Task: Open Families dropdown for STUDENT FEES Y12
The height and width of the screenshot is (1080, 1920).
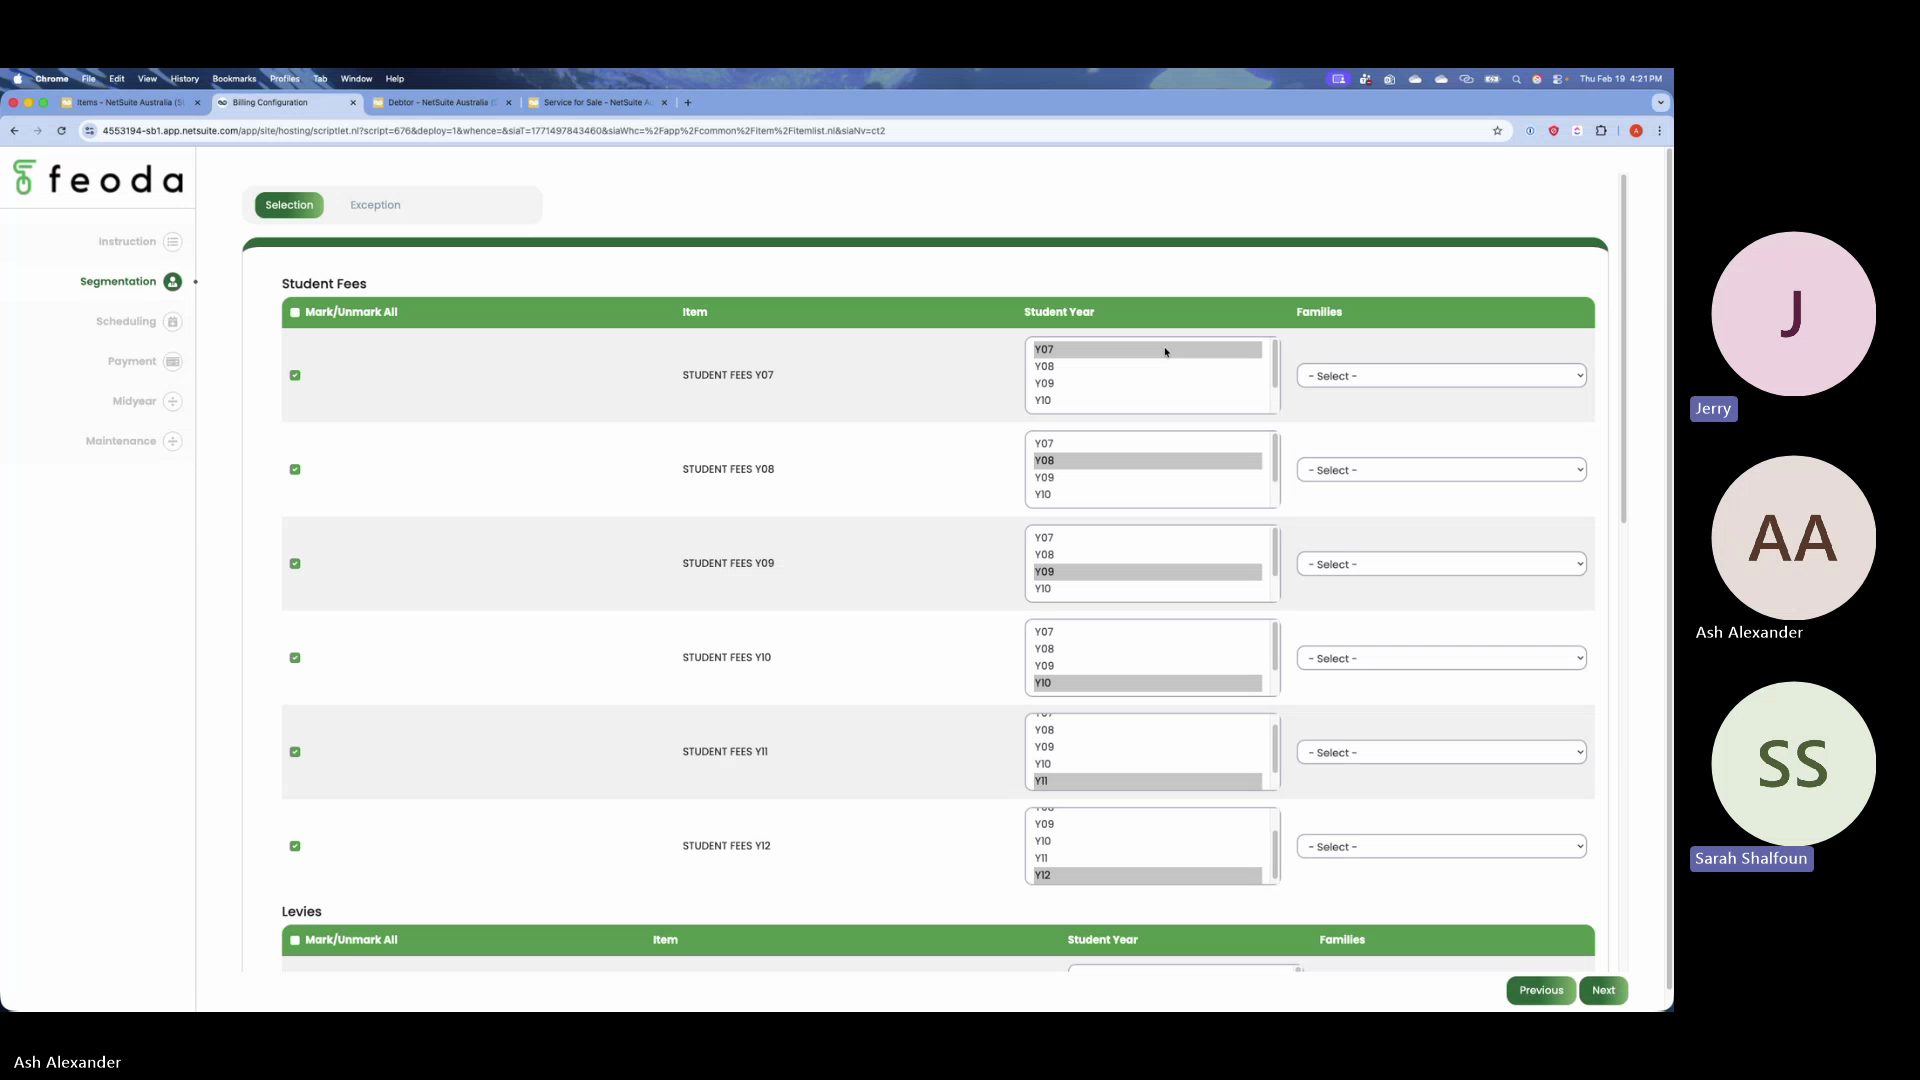Action: coord(1441,847)
